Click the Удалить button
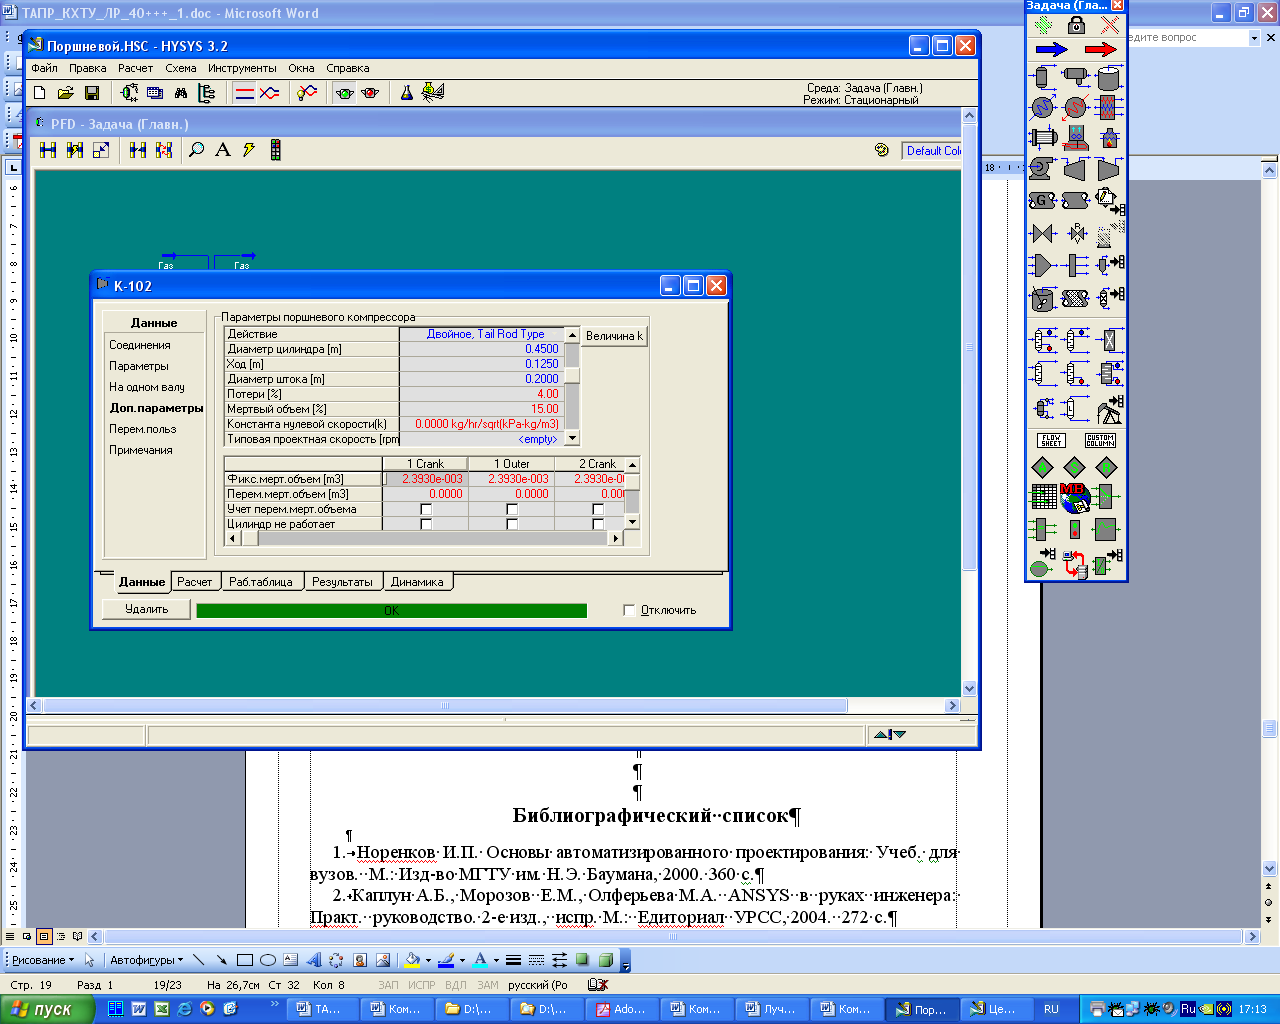Screen dimensions: 1280x1024 pos(147,609)
